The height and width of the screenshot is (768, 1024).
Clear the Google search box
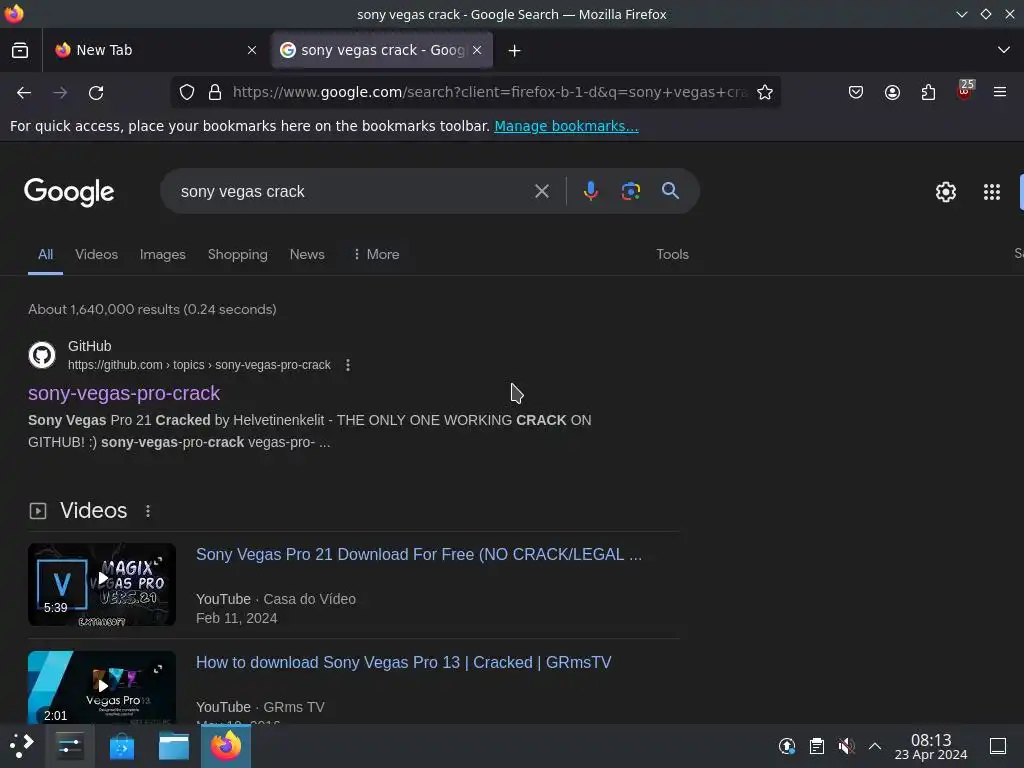[x=541, y=191]
